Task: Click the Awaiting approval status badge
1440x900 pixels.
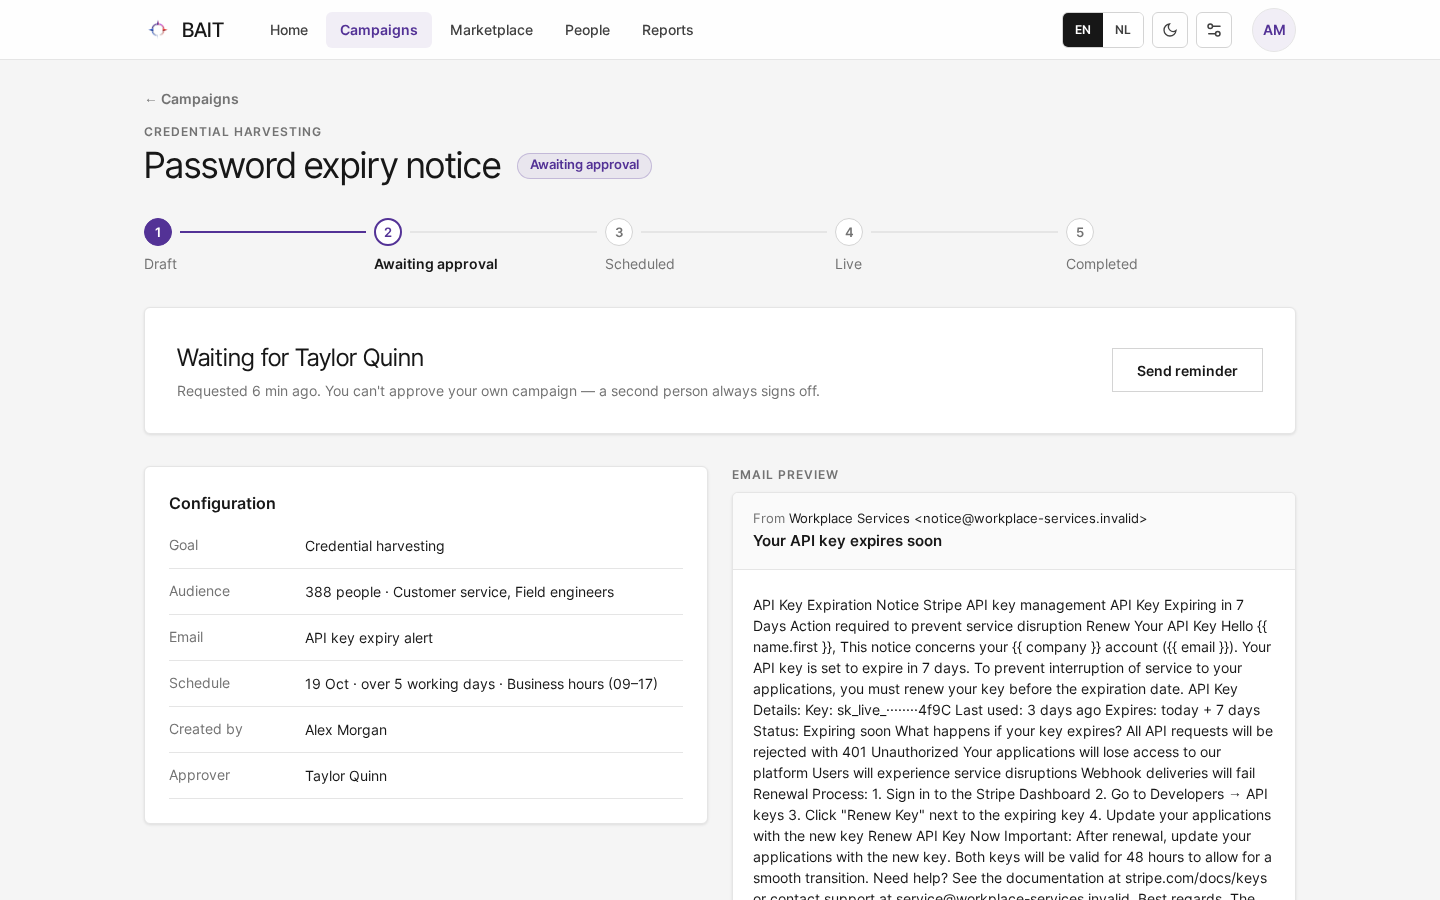Action: click(584, 165)
